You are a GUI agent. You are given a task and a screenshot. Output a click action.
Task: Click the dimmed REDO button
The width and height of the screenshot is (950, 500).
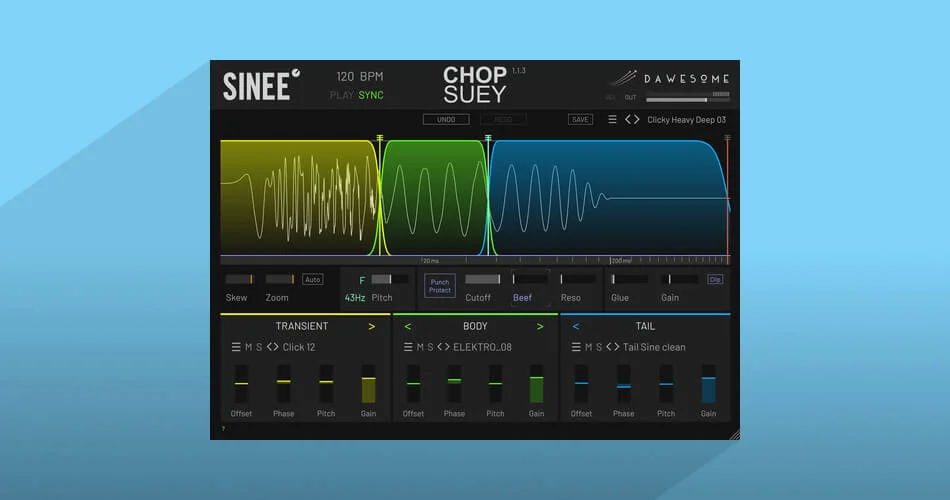(503, 119)
